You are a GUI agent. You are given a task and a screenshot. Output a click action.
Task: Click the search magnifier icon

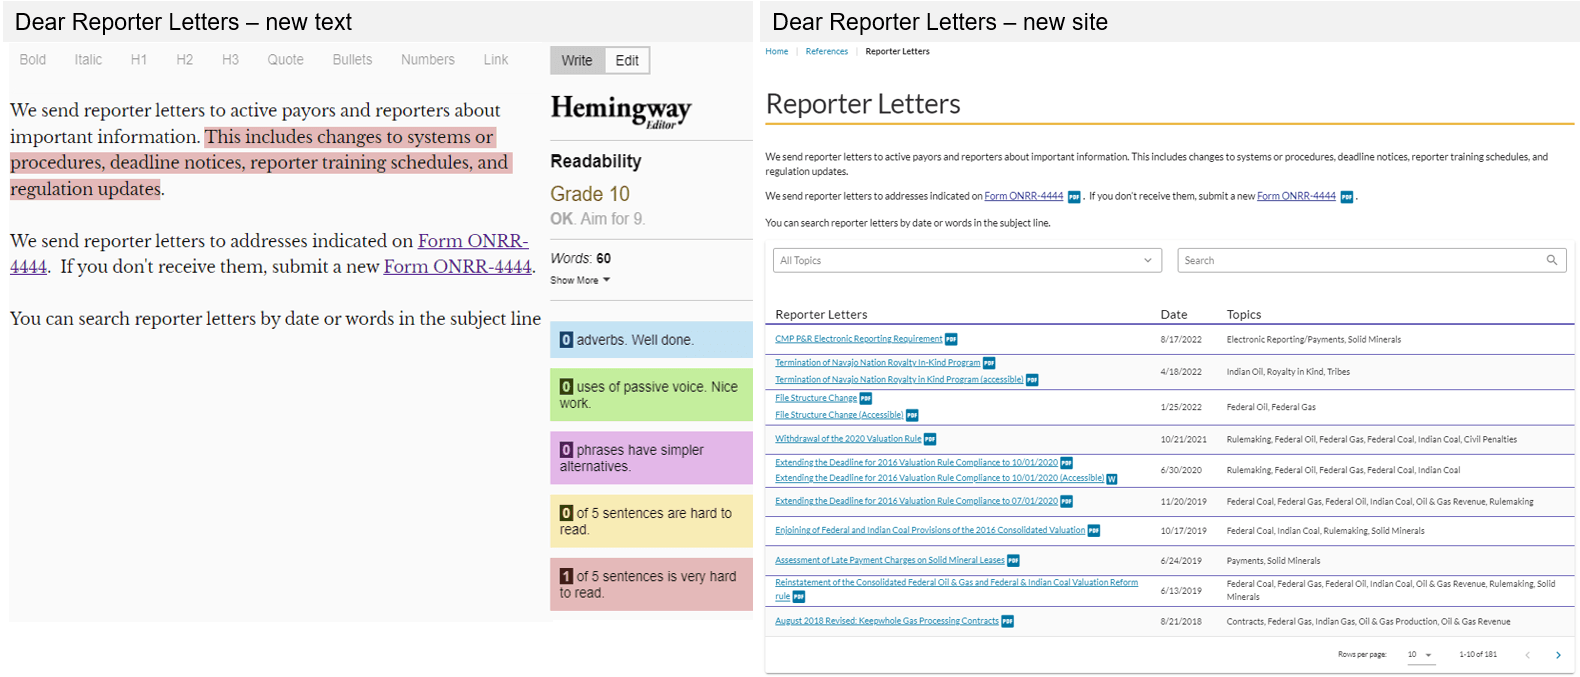[1551, 260]
